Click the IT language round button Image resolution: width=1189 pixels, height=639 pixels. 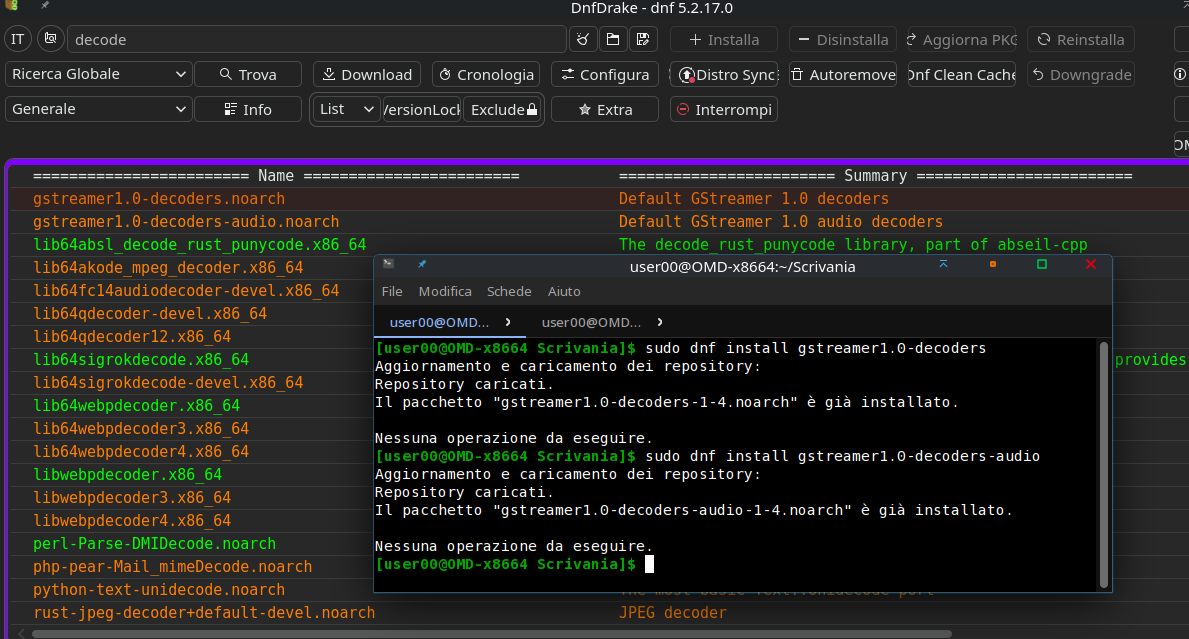click(x=17, y=39)
